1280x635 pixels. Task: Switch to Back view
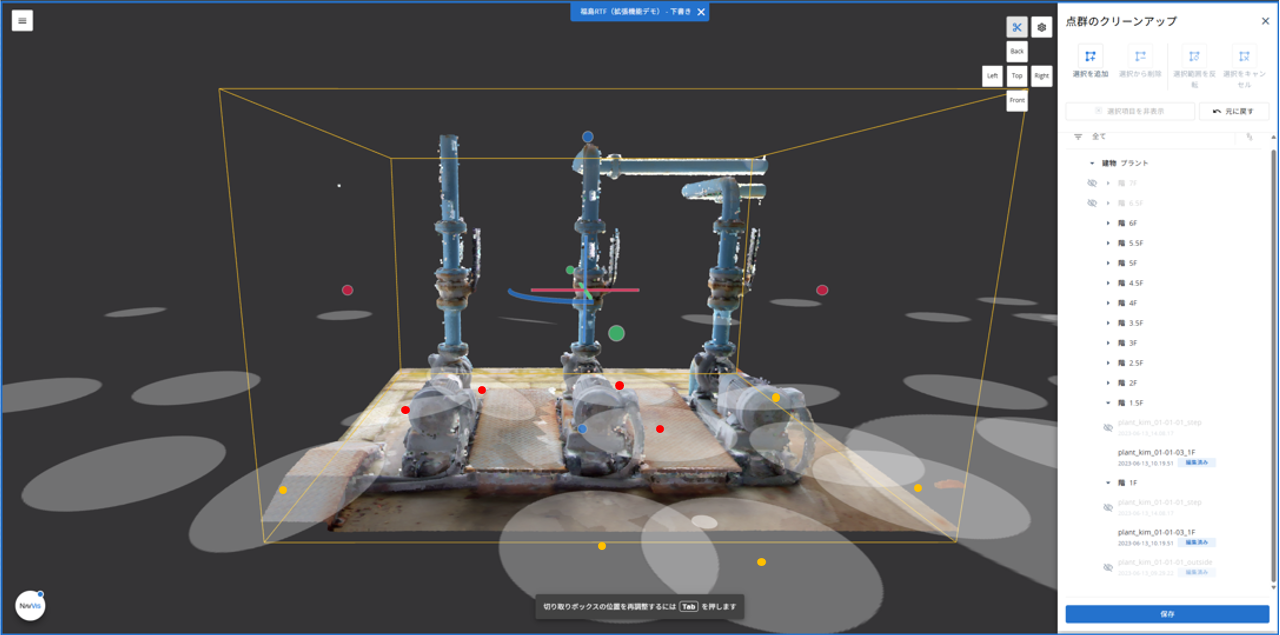tap(1017, 51)
